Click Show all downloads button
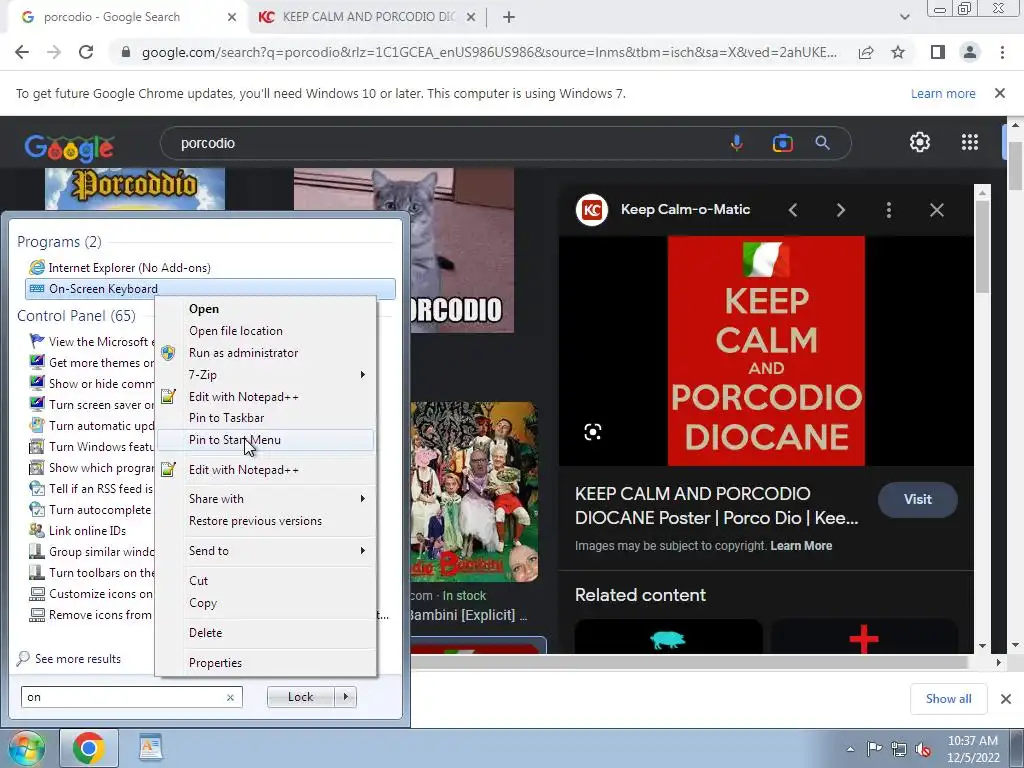 point(948,699)
